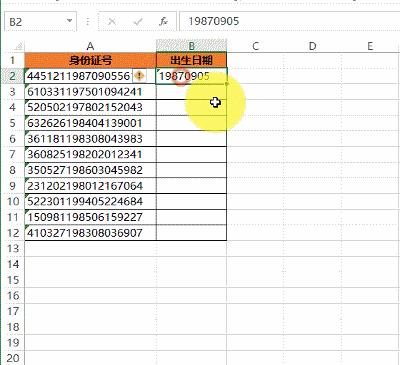Select row 13 header
Screen dimensions: 400x365
click(x=13, y=248)
